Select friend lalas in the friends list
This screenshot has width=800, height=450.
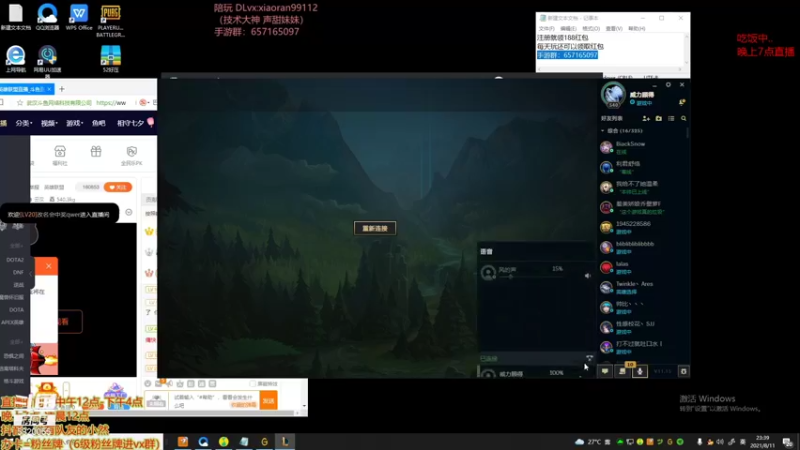pyautogui.click(x=642, y=267)
